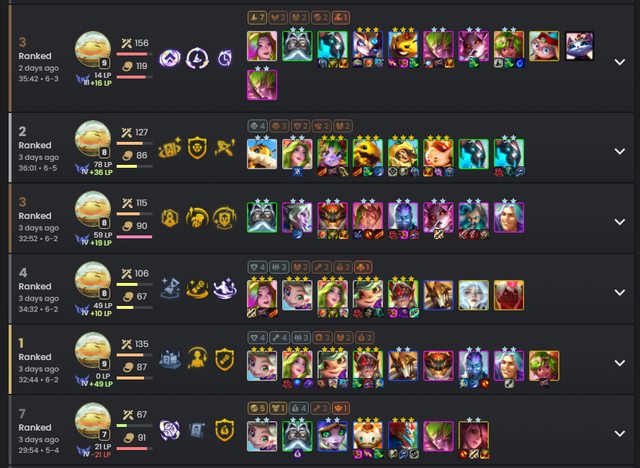The height and width of the screenshot is (468, 640).
Task: Click the rank emblem in 2nd place match
Action: click(x=83, y=169)
